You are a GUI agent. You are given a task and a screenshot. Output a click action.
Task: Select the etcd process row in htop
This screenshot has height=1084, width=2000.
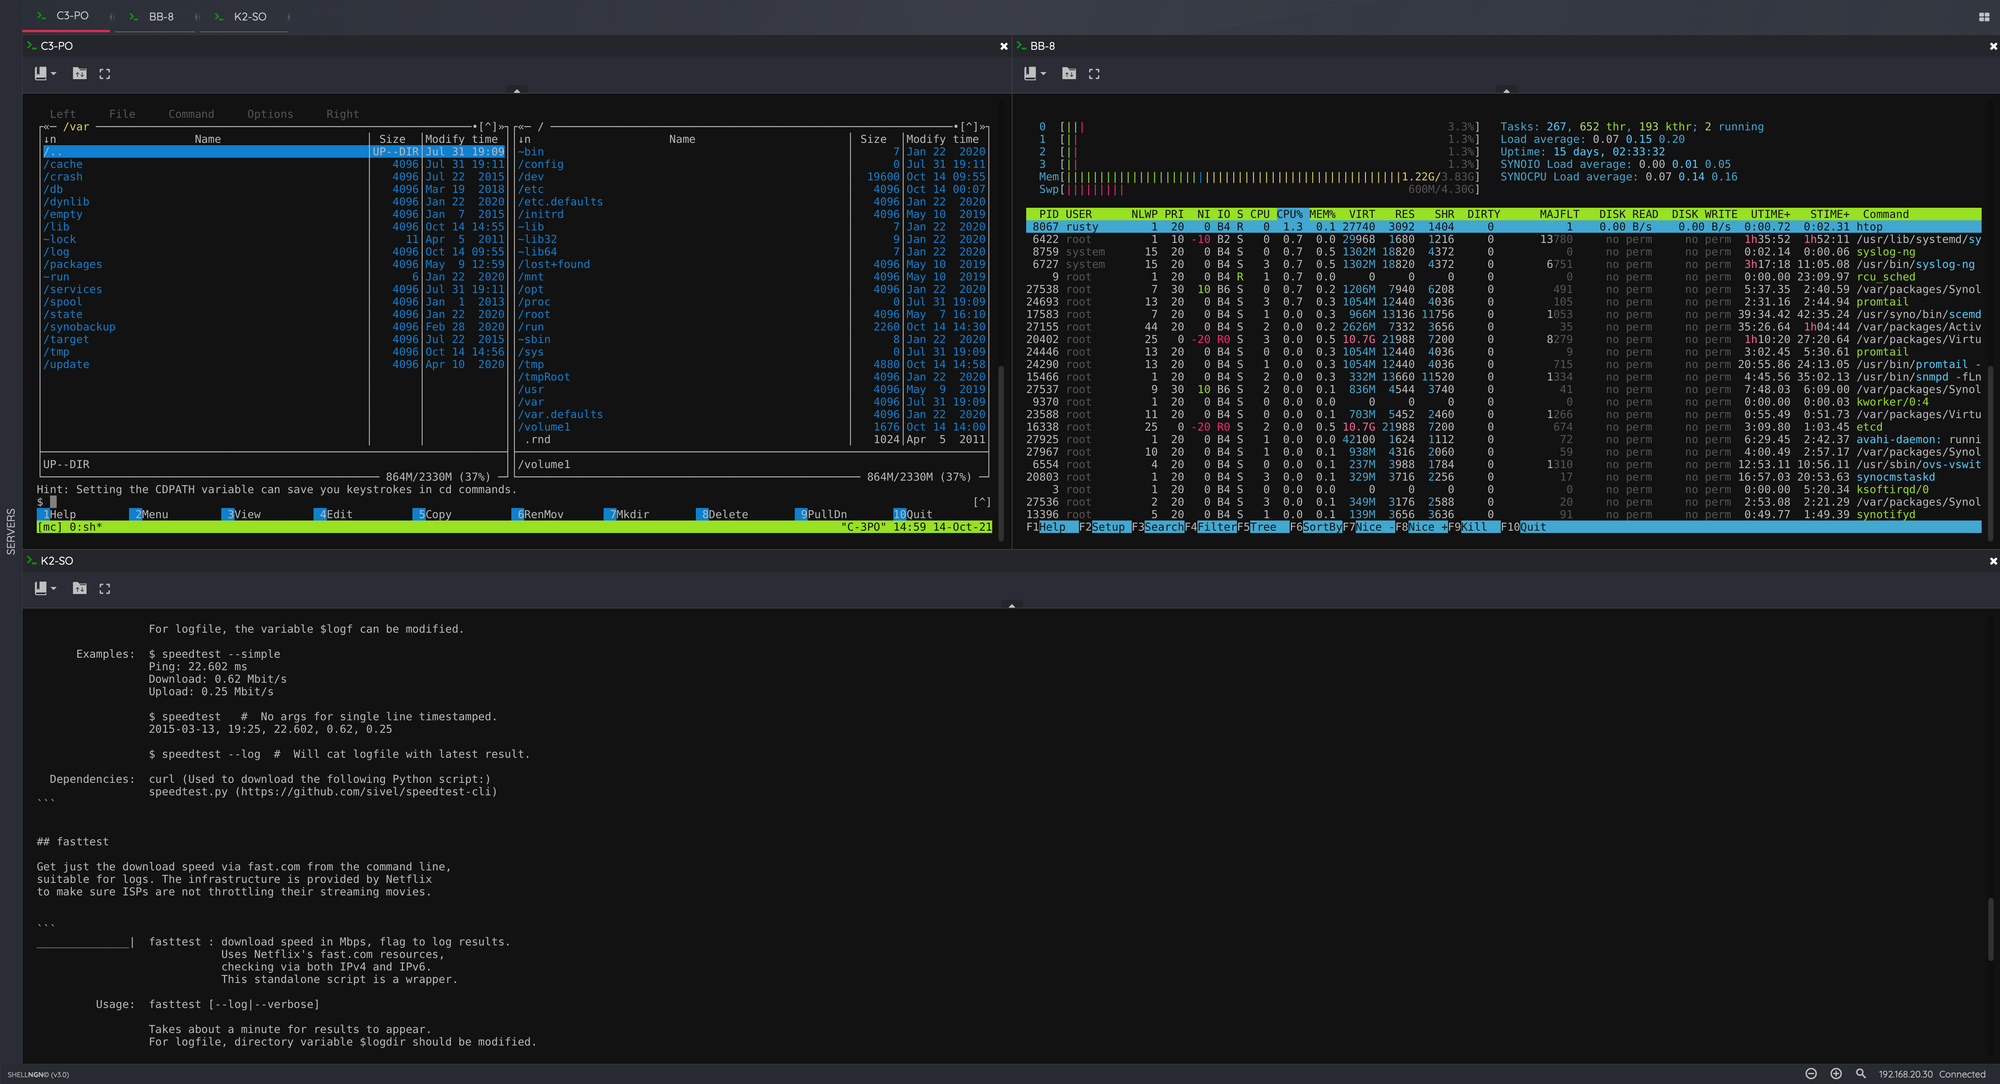point(1503,427)
